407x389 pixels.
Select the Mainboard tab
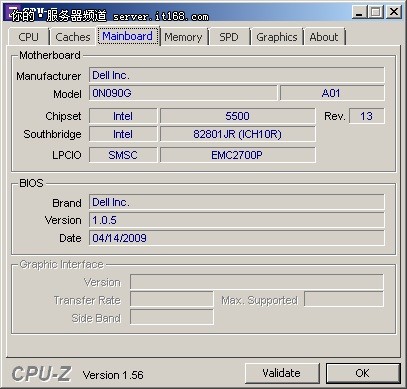coord(127,36)
